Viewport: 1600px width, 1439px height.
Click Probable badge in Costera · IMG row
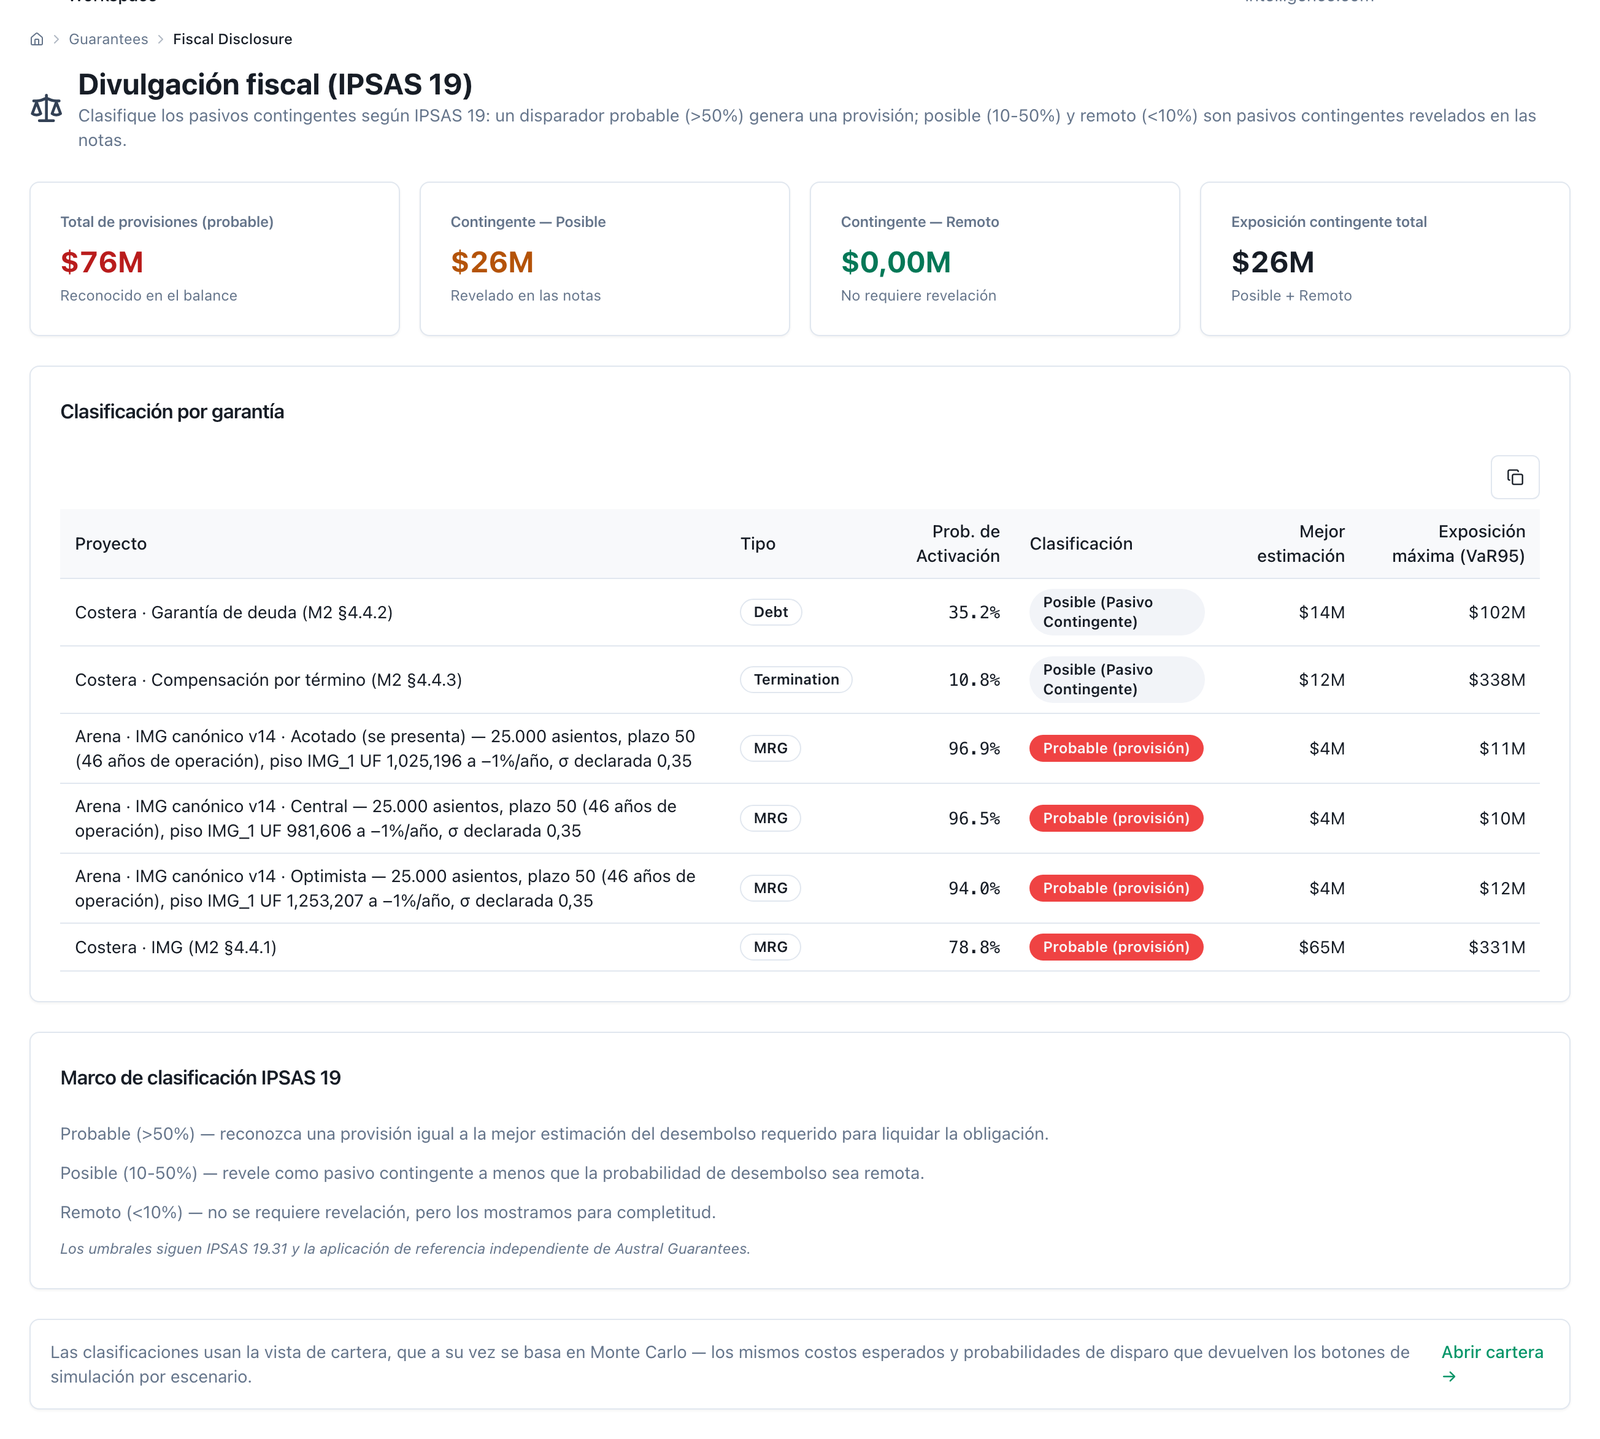[x=1116, y=947]
